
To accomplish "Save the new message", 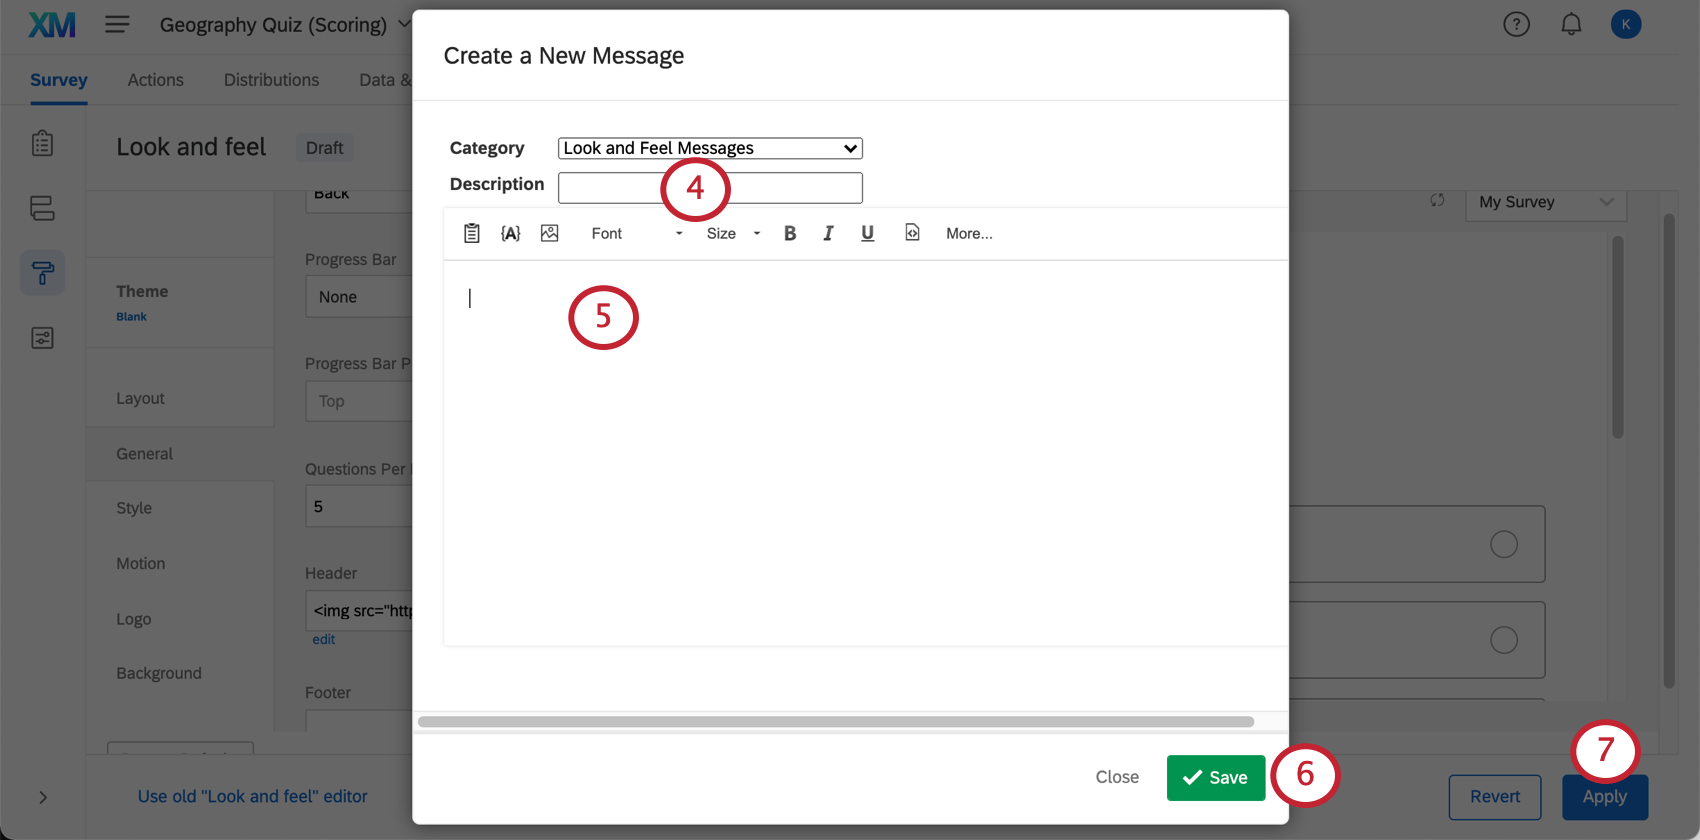I will pos(1215,777).
